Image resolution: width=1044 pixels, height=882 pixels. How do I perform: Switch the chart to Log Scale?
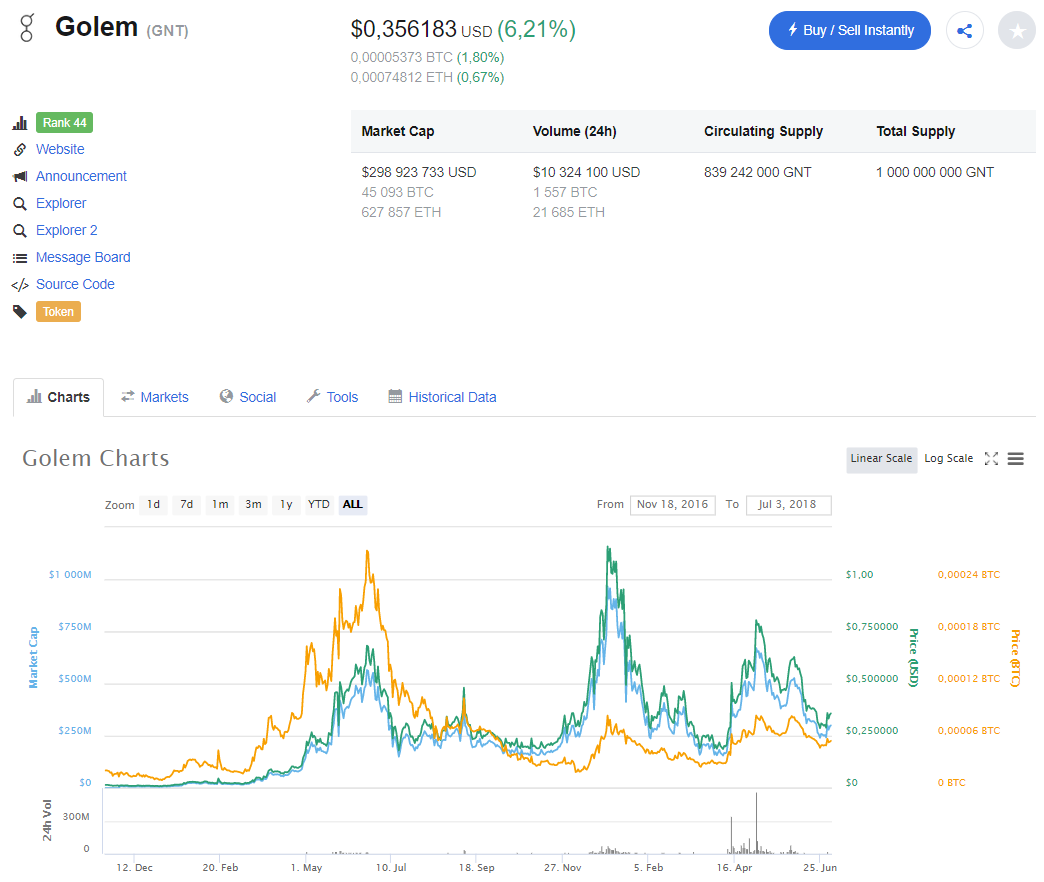click(x=948, y=459)
